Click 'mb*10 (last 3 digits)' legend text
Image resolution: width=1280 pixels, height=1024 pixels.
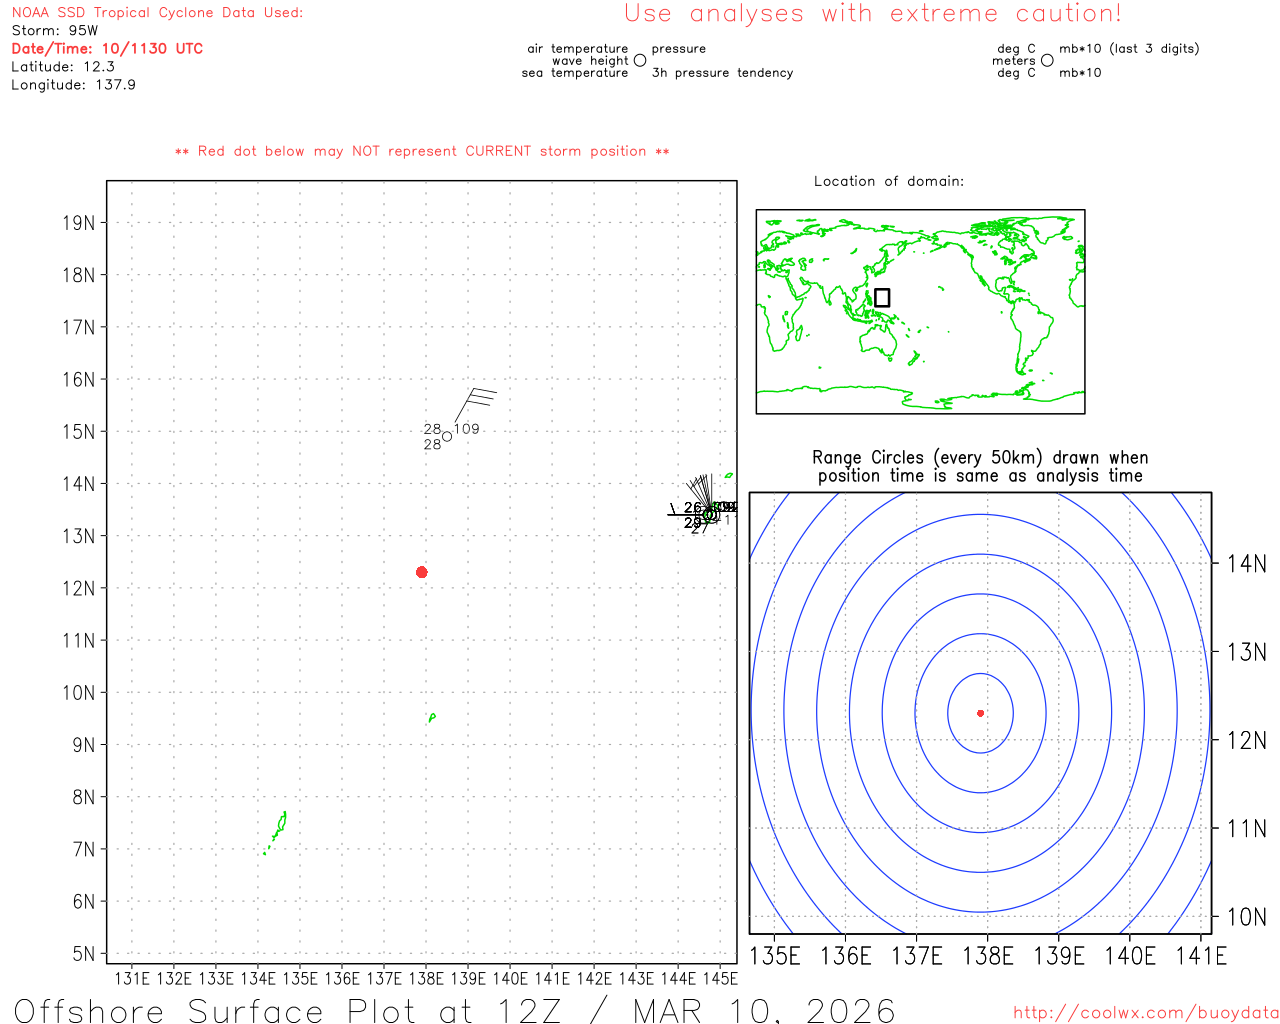(1129, 49)
